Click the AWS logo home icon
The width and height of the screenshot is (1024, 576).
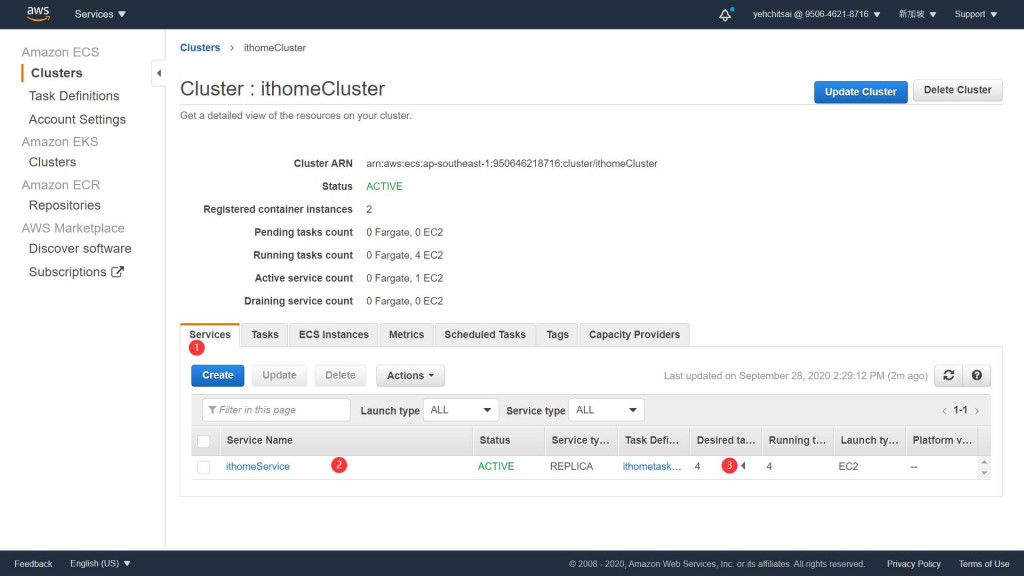[x=38, y=13]
